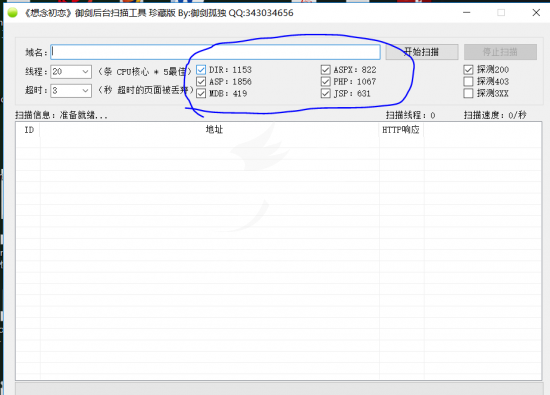Click the 扫描速度: 0/秒 text
Screen dimensions: 550x395
(495, 115)
